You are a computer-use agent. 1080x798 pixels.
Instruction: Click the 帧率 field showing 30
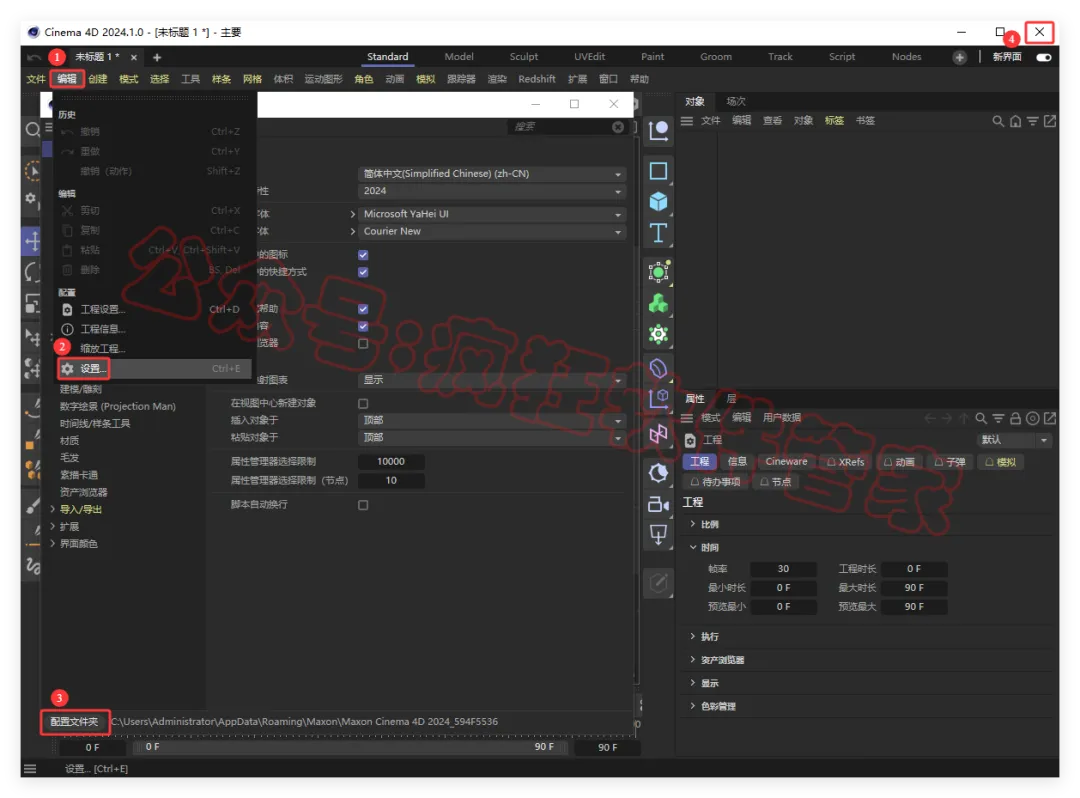783,569
